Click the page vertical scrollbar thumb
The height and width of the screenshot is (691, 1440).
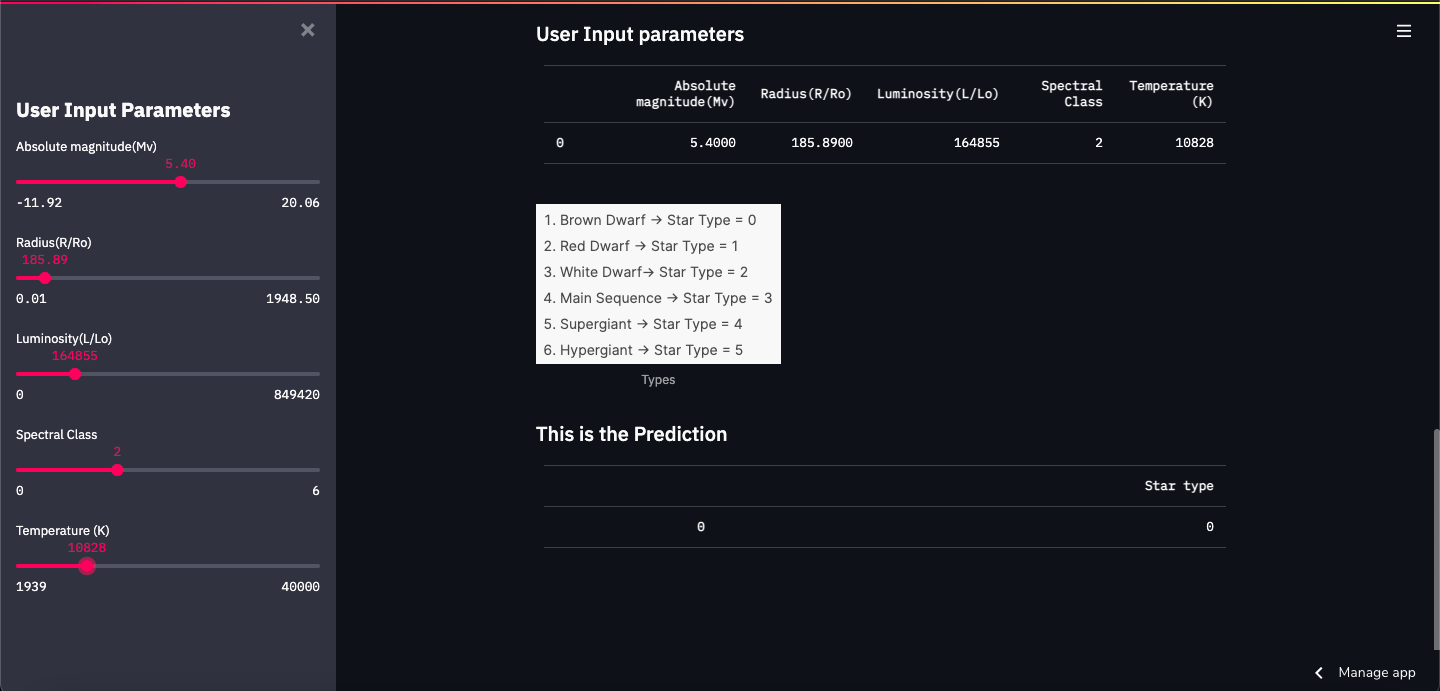[1435, 540]
